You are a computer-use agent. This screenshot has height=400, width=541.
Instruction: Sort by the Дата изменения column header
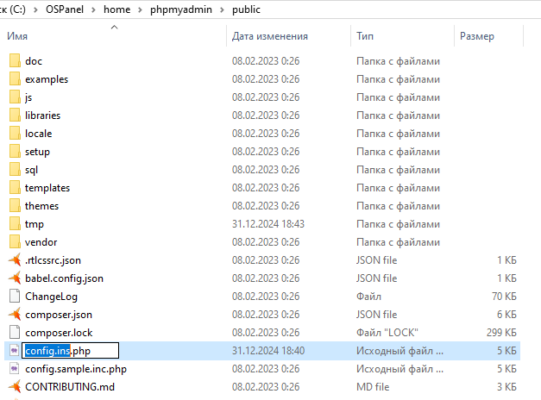(270, 36)
